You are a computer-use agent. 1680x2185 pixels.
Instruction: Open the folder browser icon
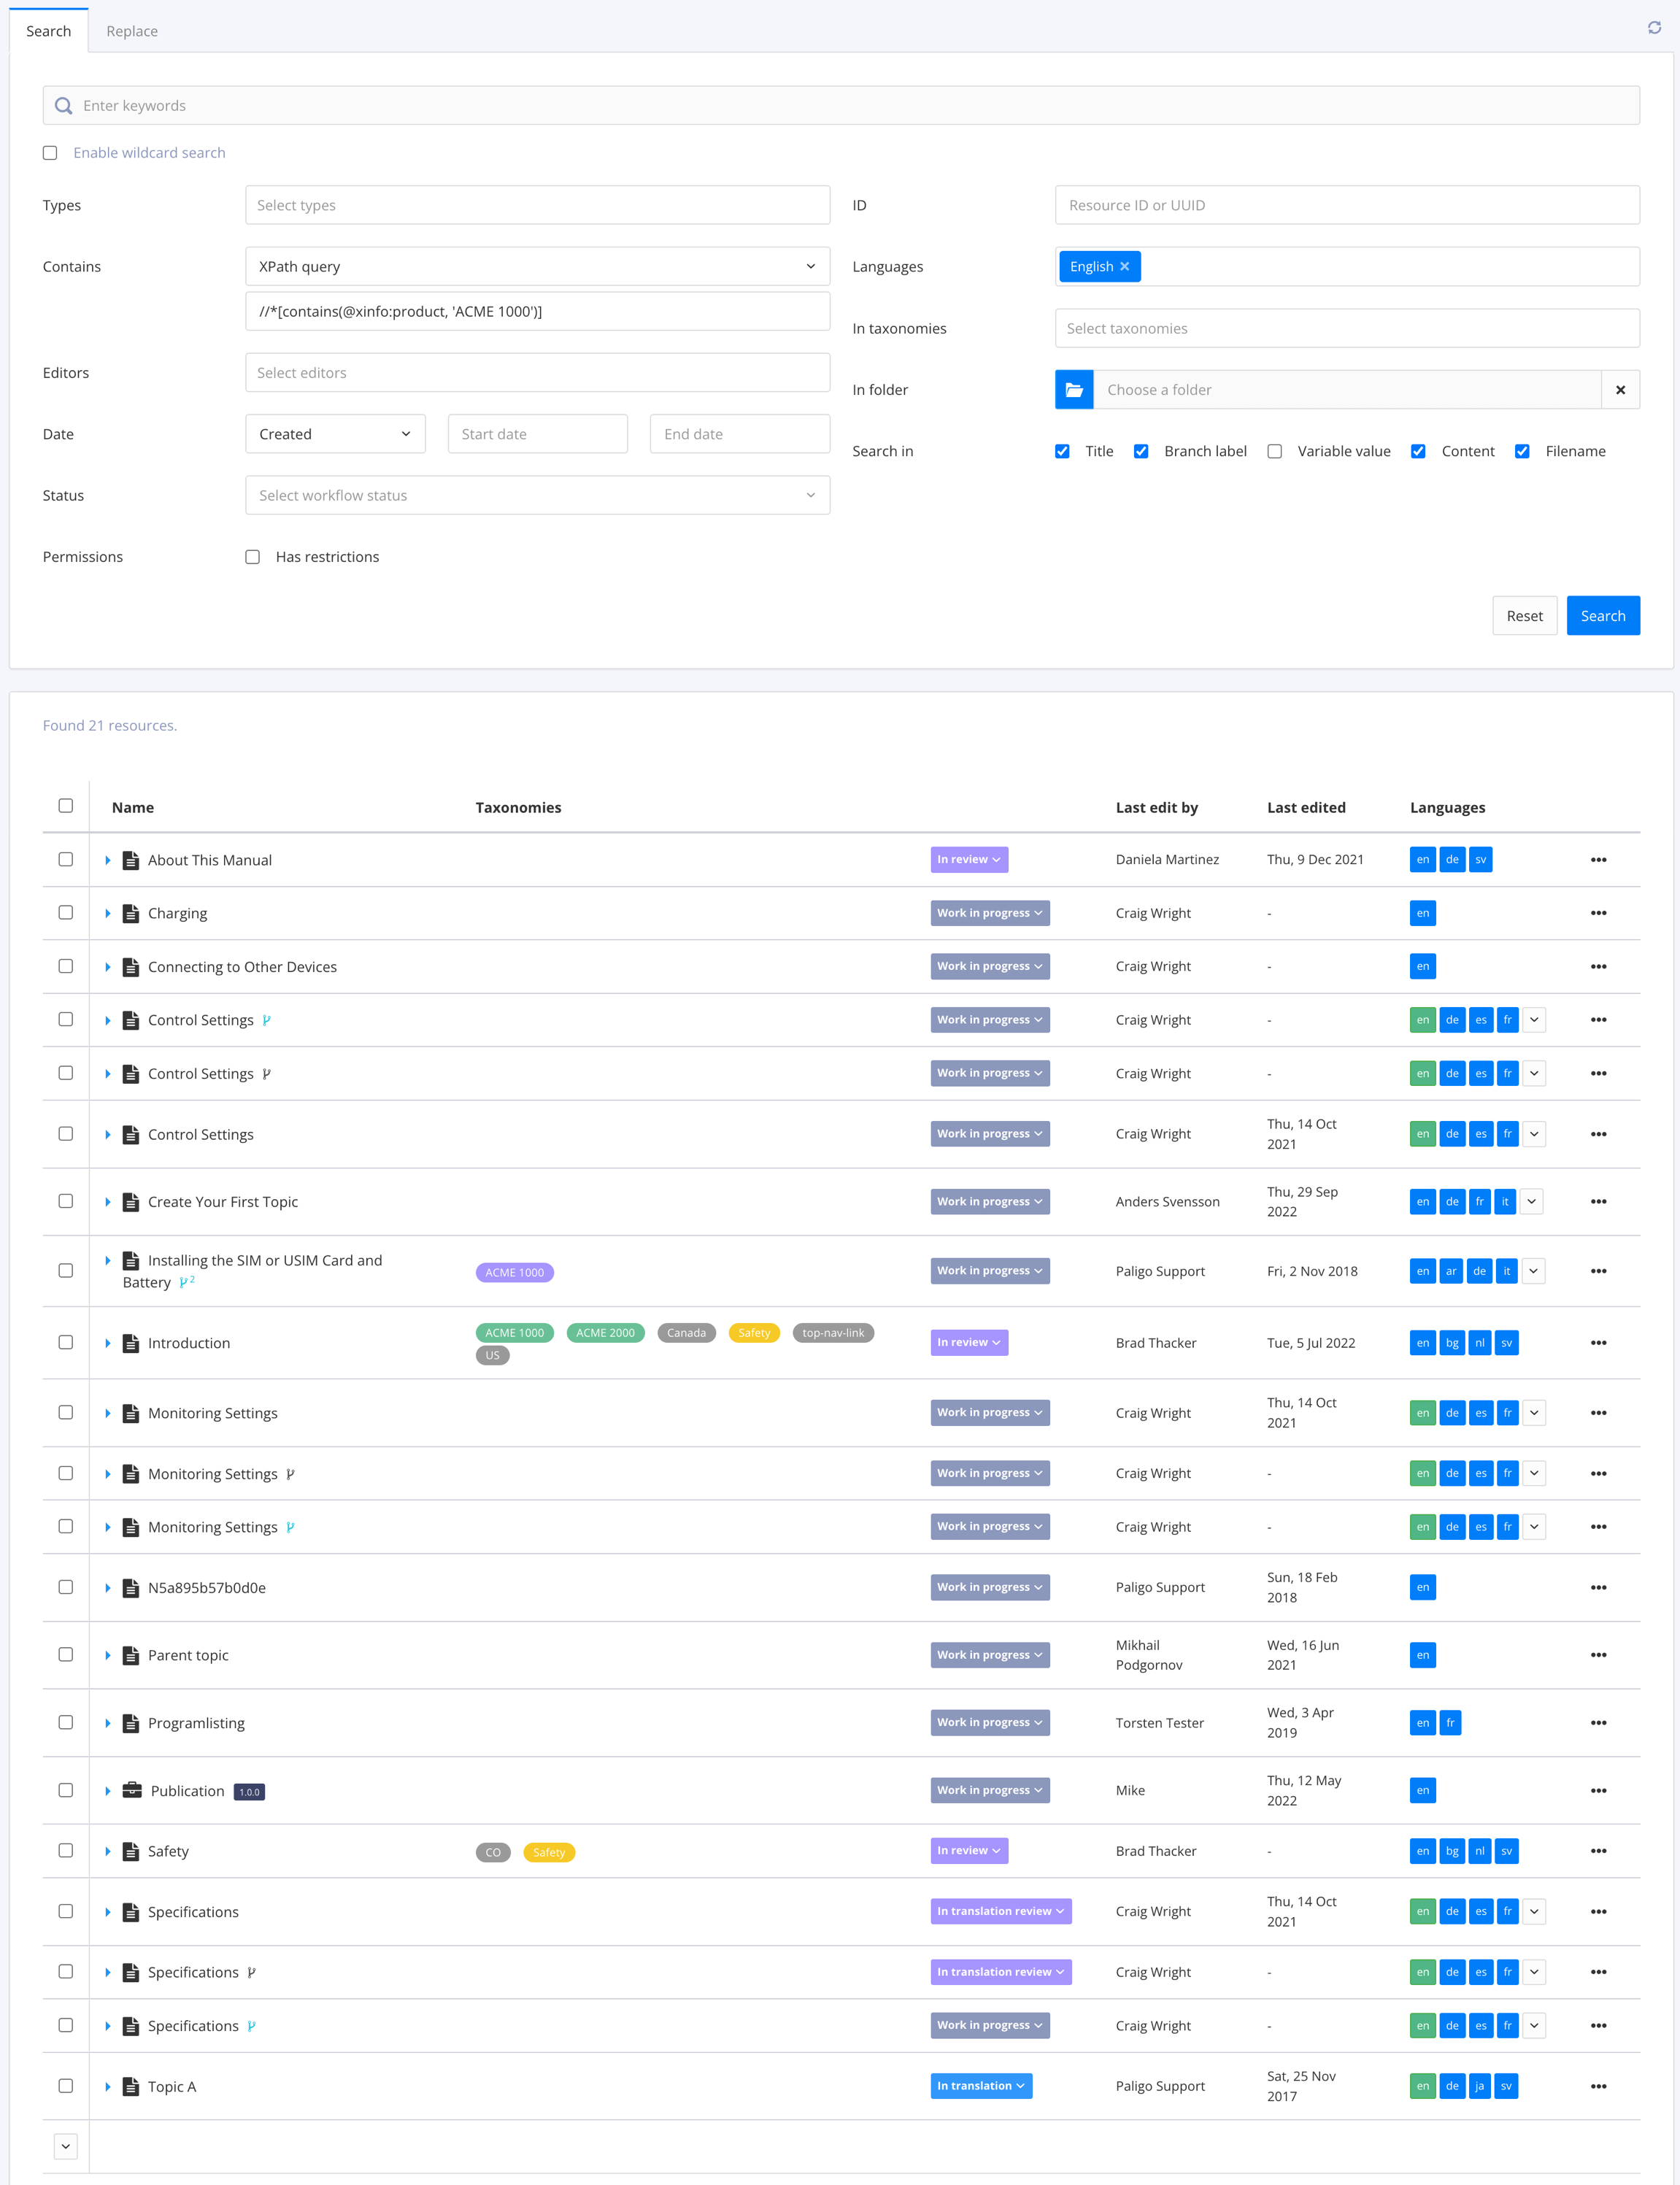[x=1073, y=390]
